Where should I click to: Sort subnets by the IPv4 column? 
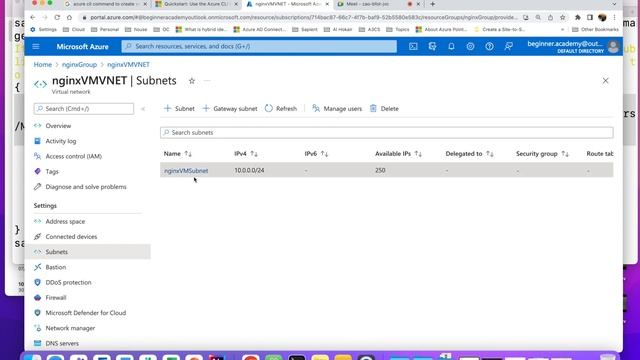point(246,154)
